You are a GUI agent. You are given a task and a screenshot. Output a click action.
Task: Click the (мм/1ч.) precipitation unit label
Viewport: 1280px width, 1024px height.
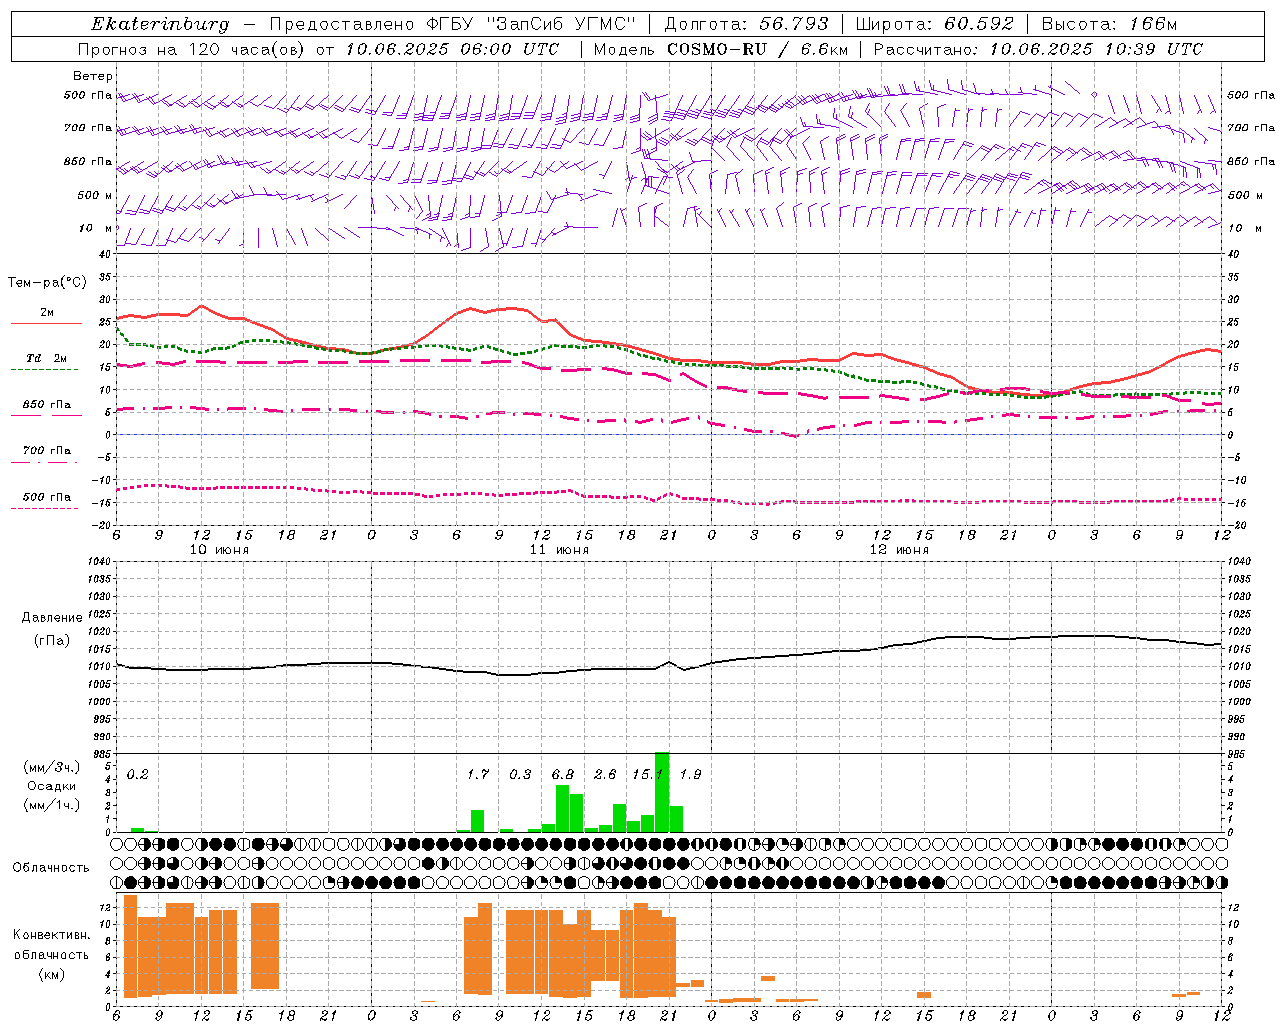pos(52,805)
